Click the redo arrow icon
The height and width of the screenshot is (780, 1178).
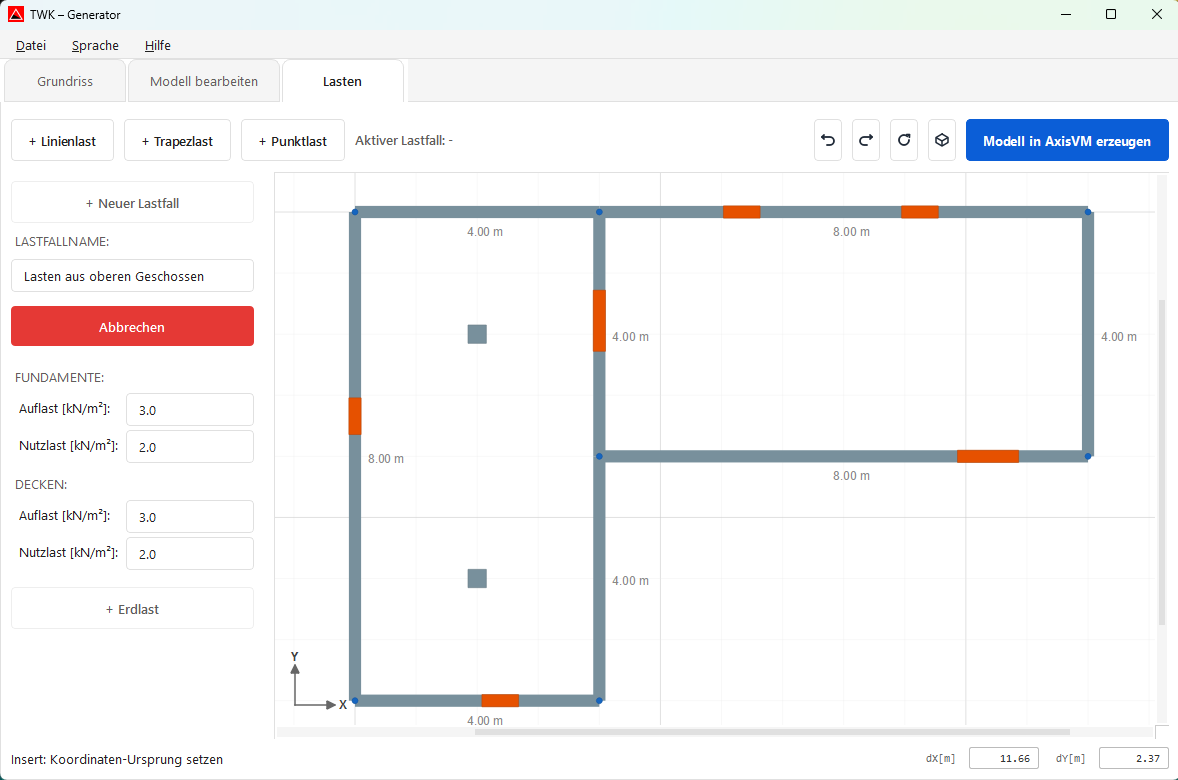tap(866, 141)
